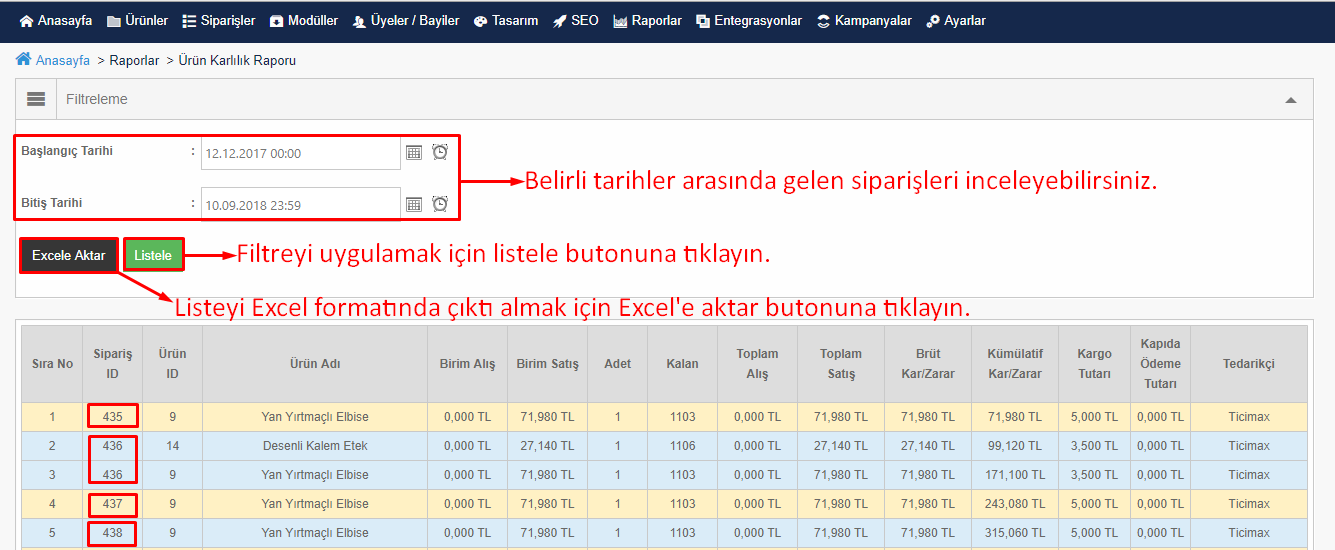Click the Toplam Alış column header
Image resolution: width=1335 pixels, height=550 pixels.
coord(757,364)
